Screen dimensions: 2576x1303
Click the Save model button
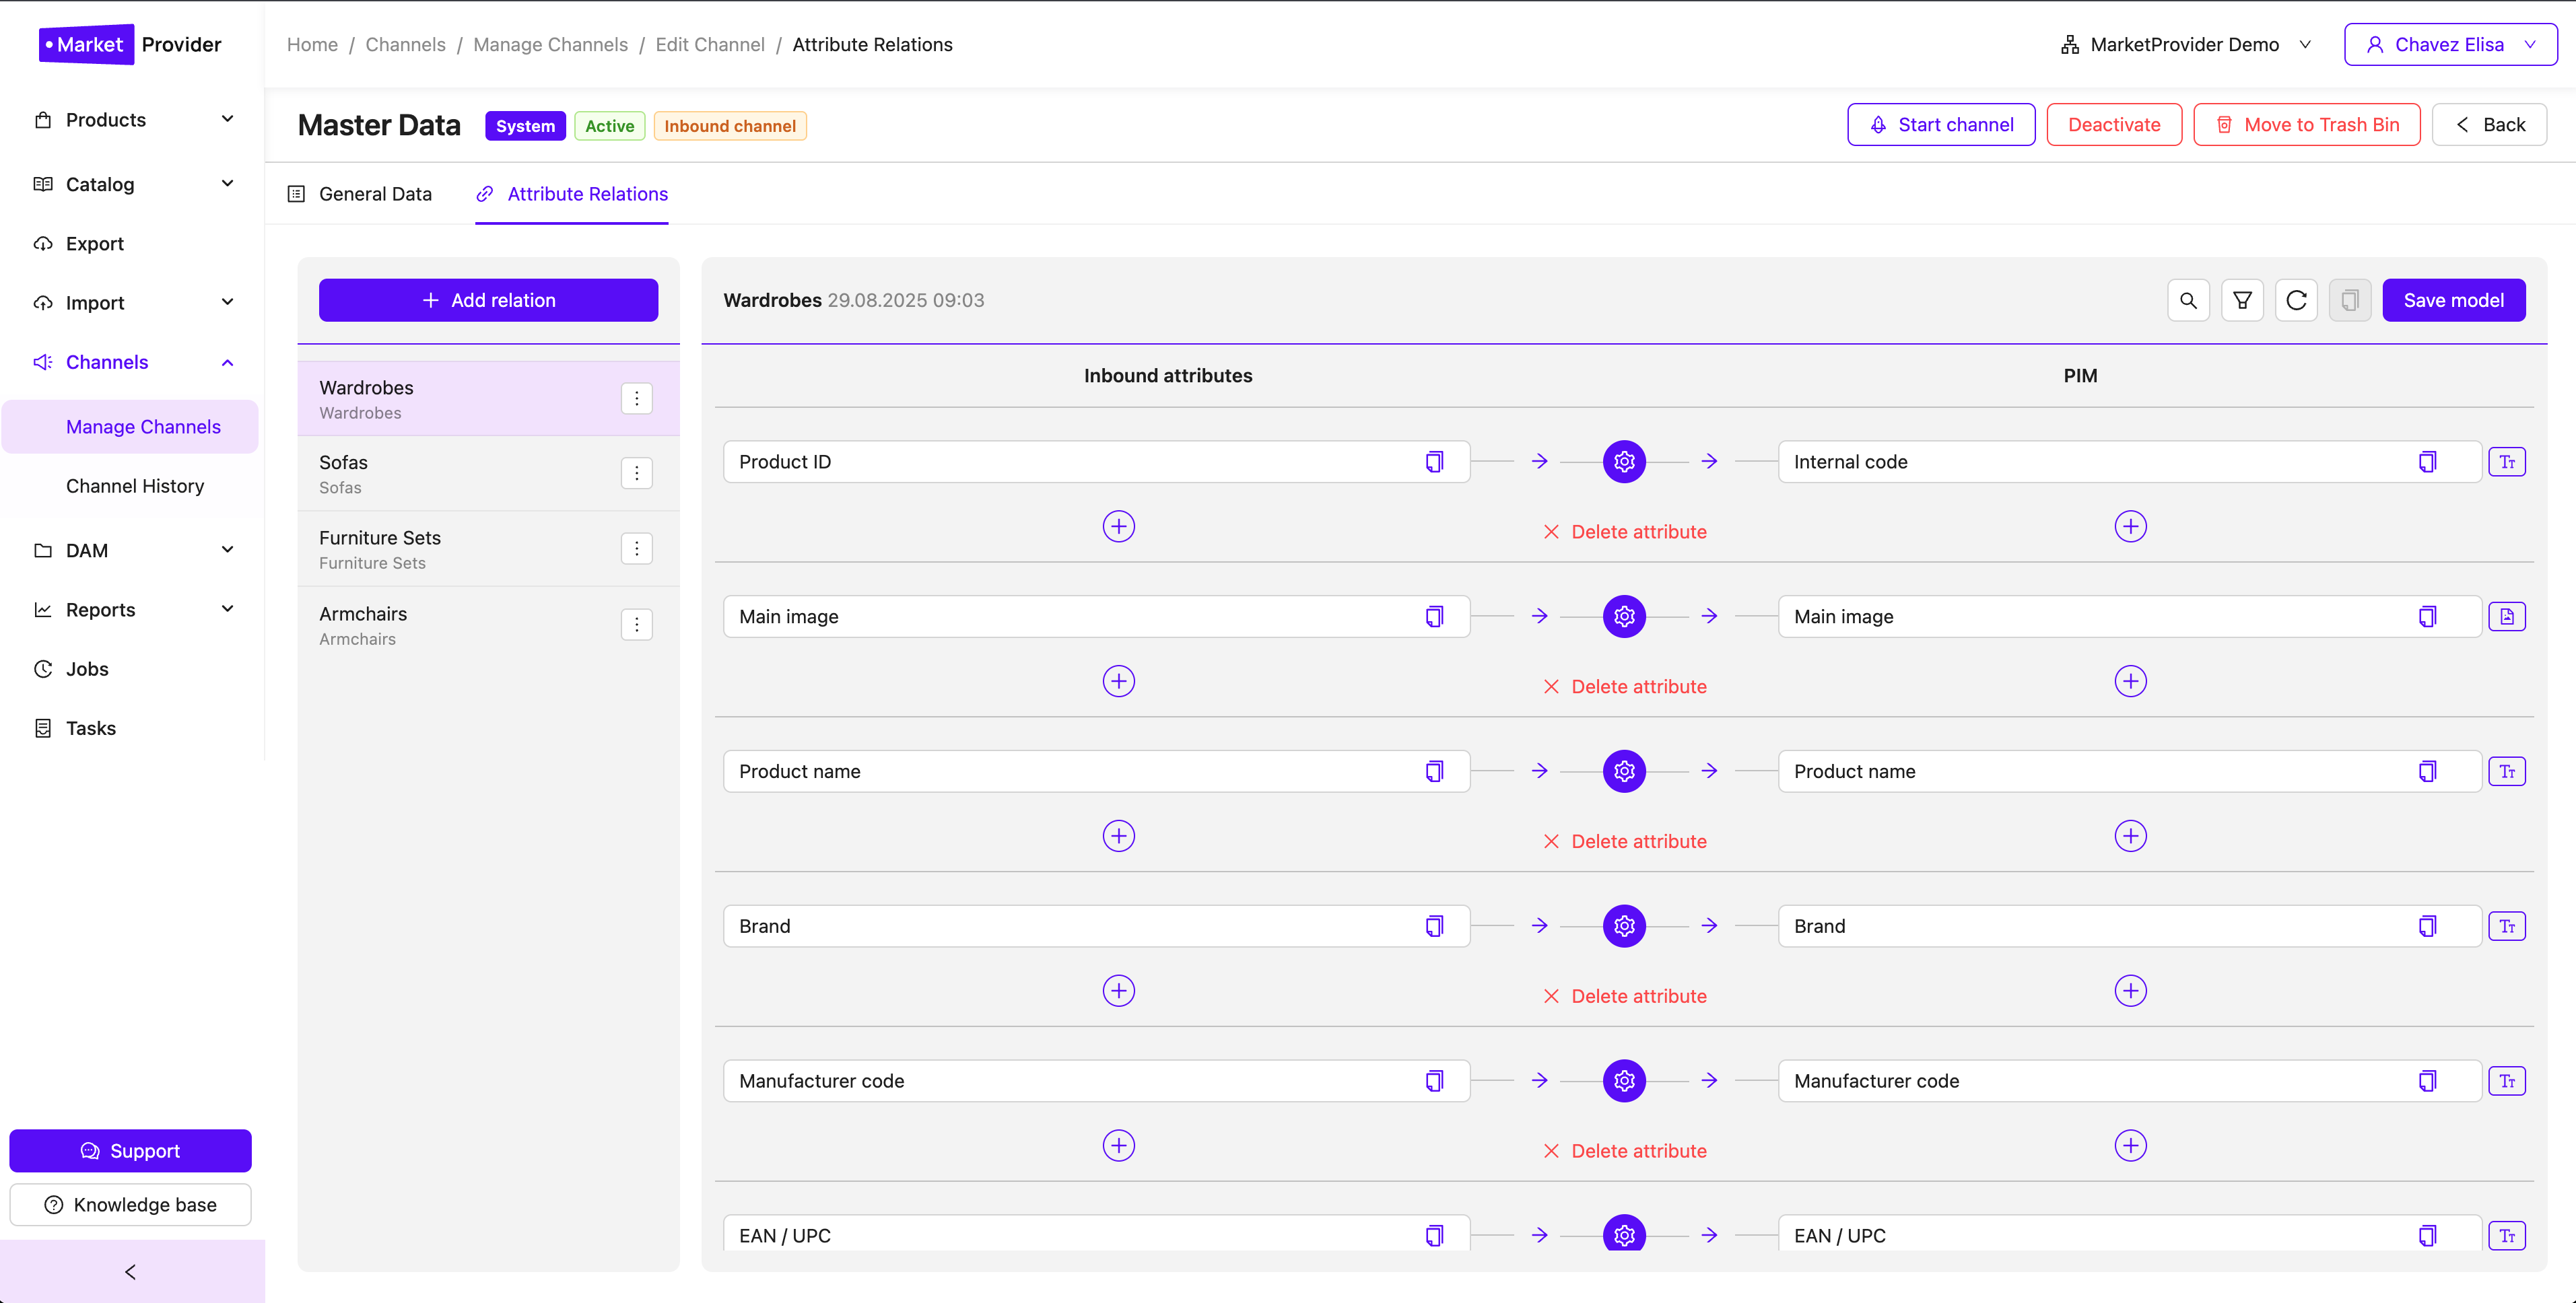2453,300
